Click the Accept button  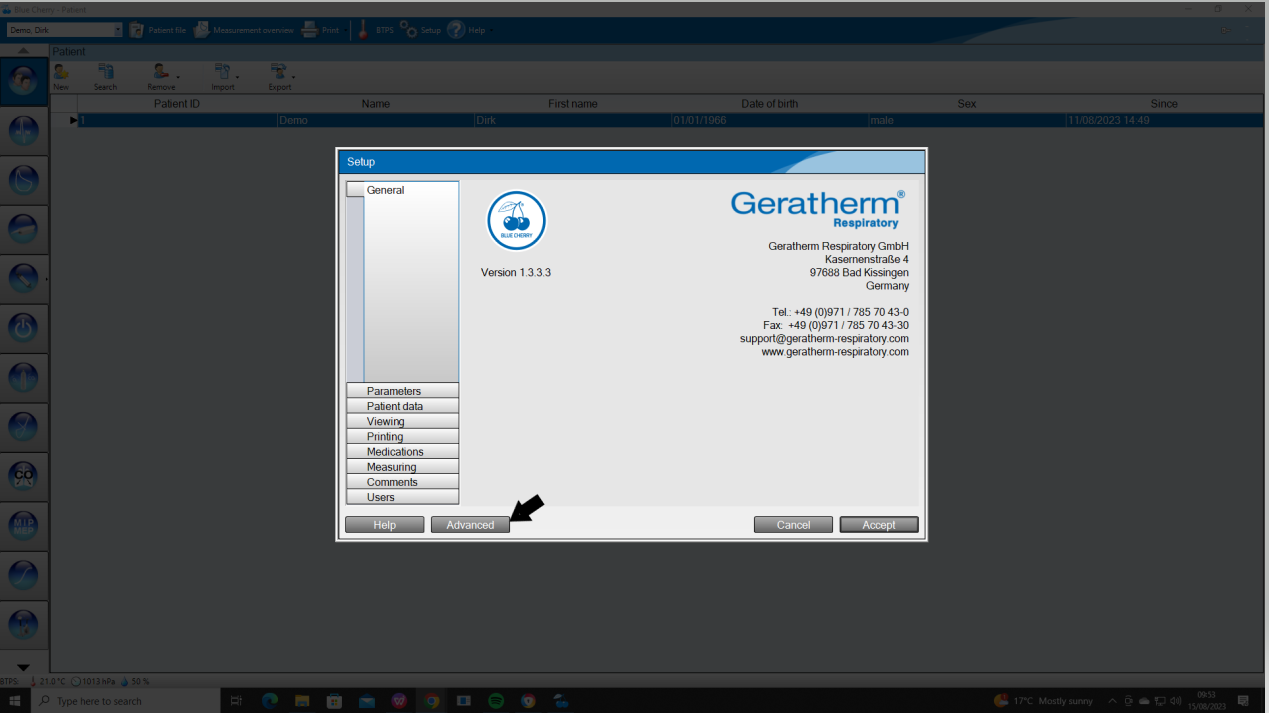click(x=879, y=525)
